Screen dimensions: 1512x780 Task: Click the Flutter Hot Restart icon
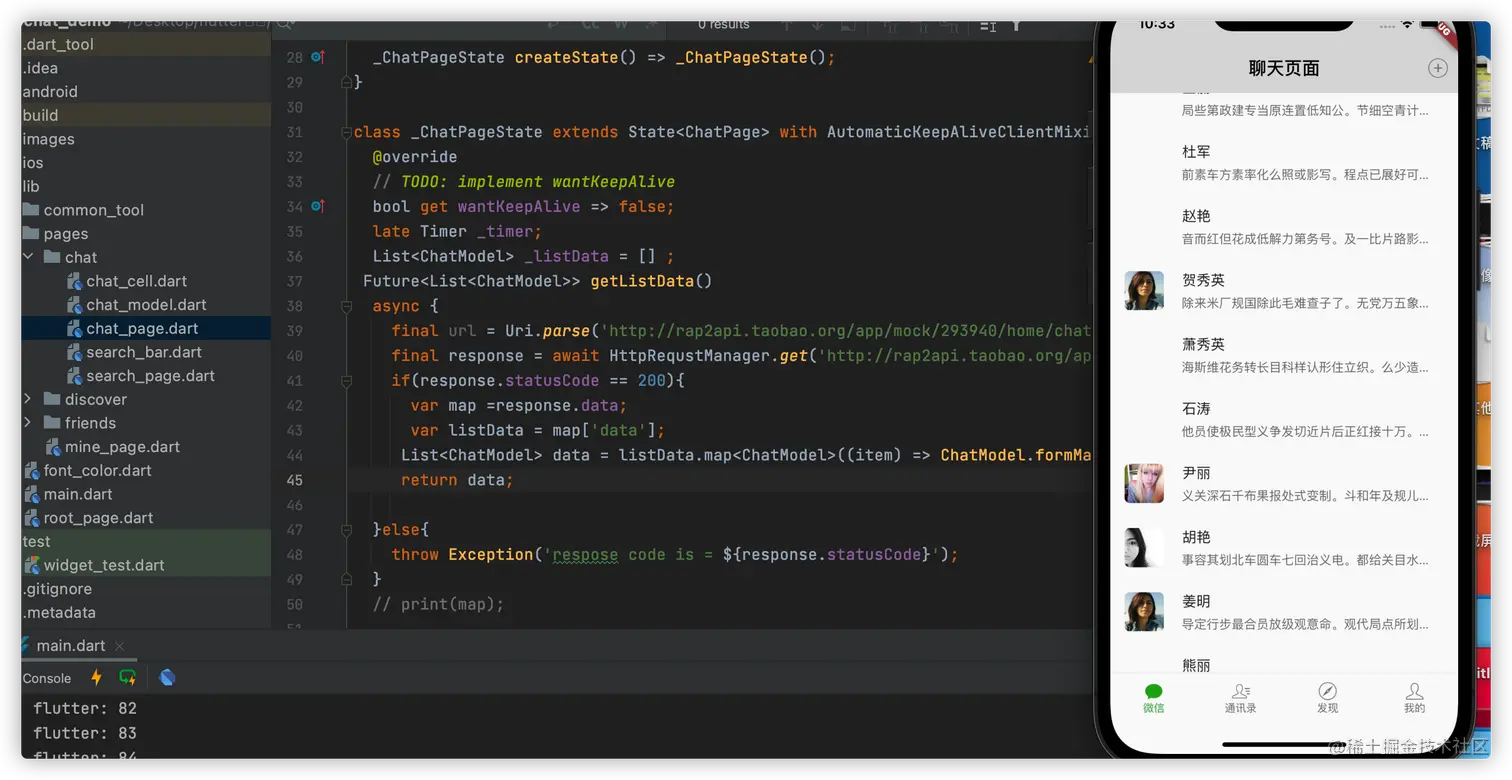click(x=128, y=678)
